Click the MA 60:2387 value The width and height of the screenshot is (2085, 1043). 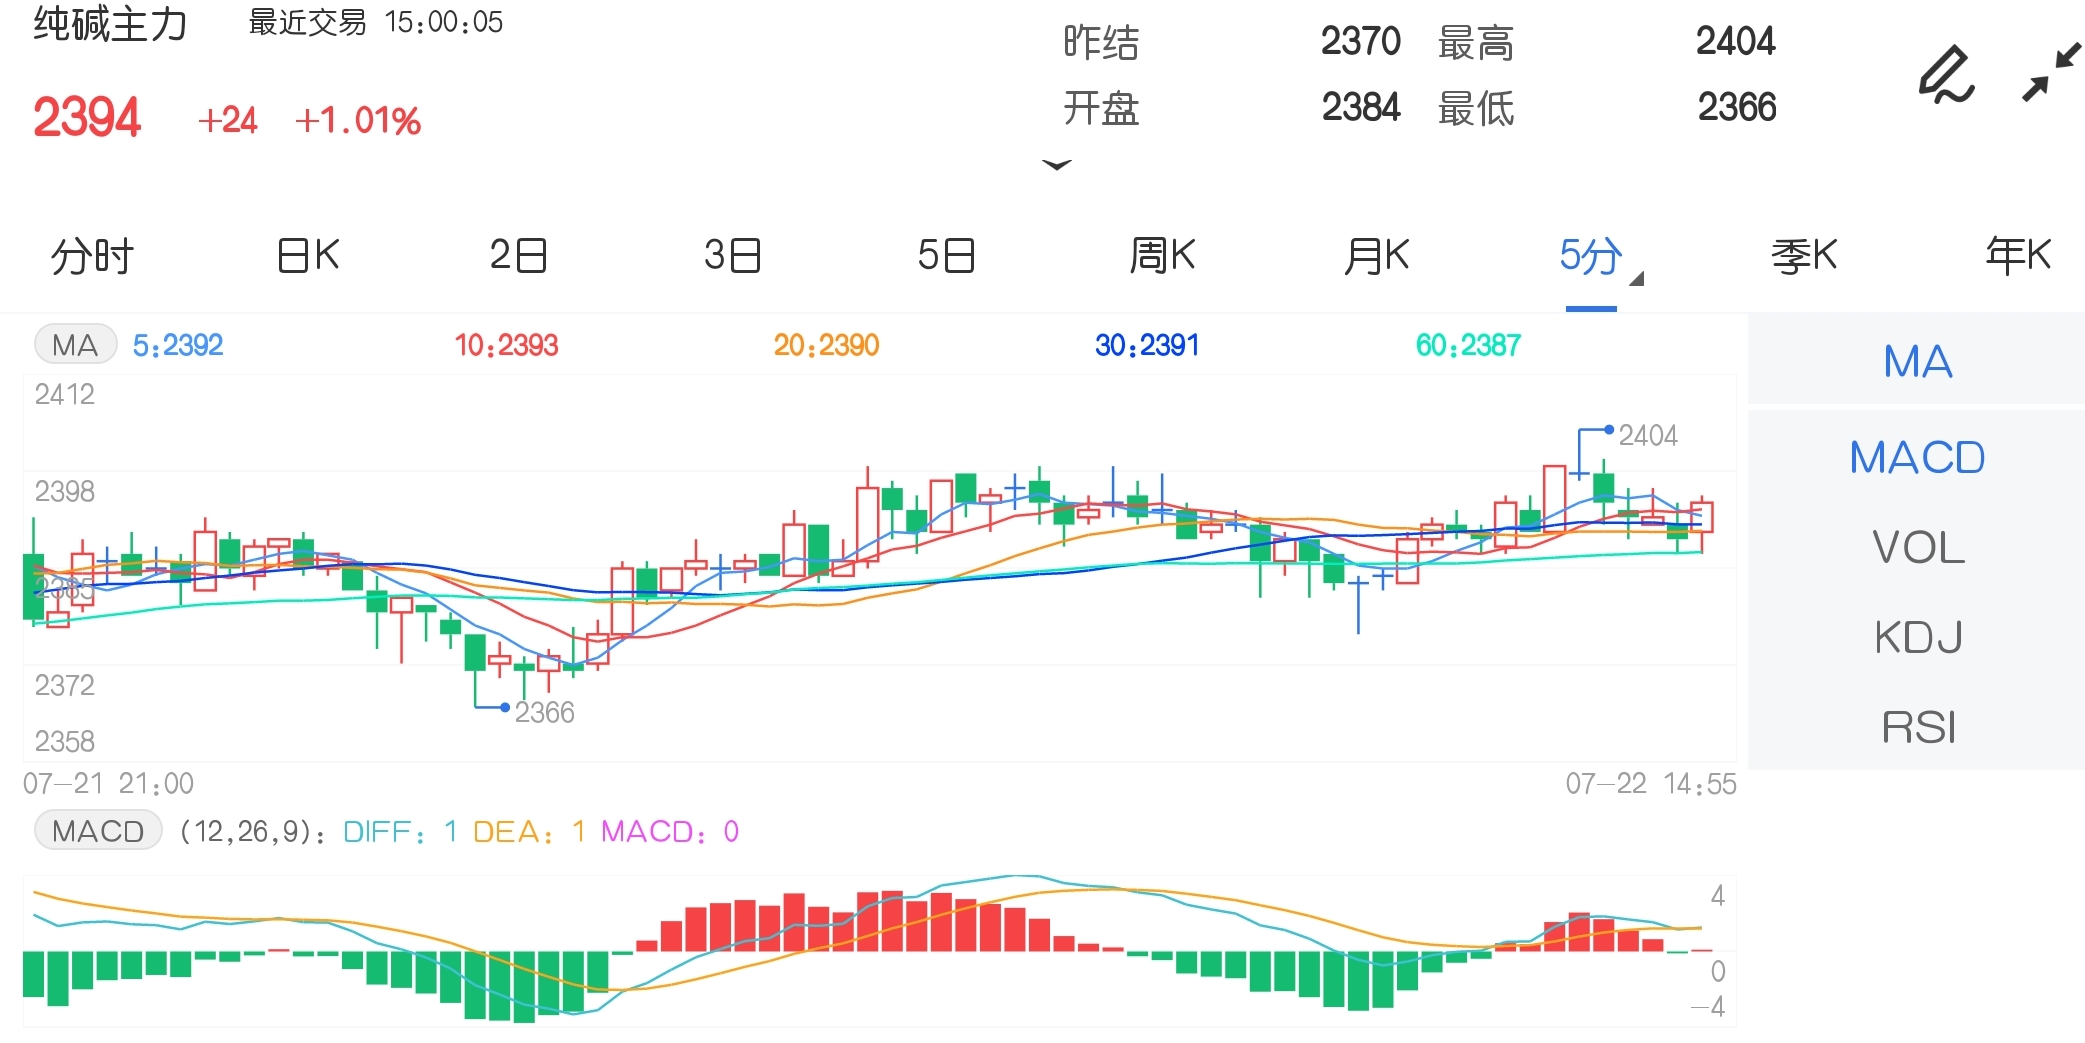click(1468, 345)
